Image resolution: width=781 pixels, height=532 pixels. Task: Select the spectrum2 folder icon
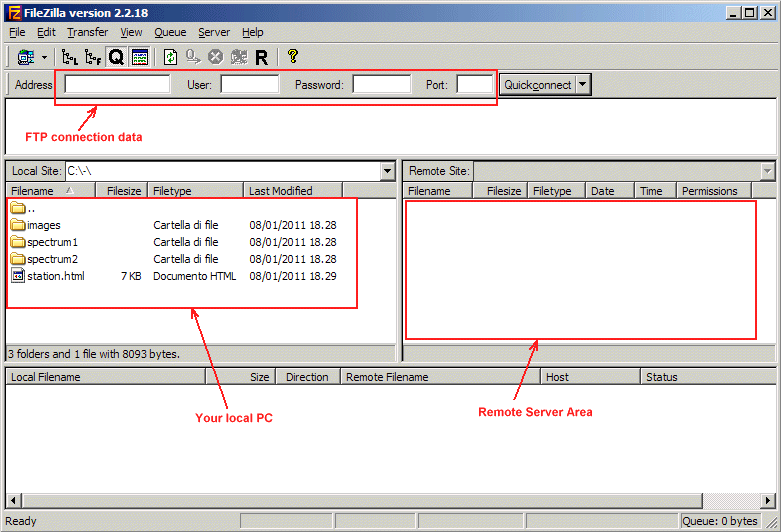coord(18,259)
